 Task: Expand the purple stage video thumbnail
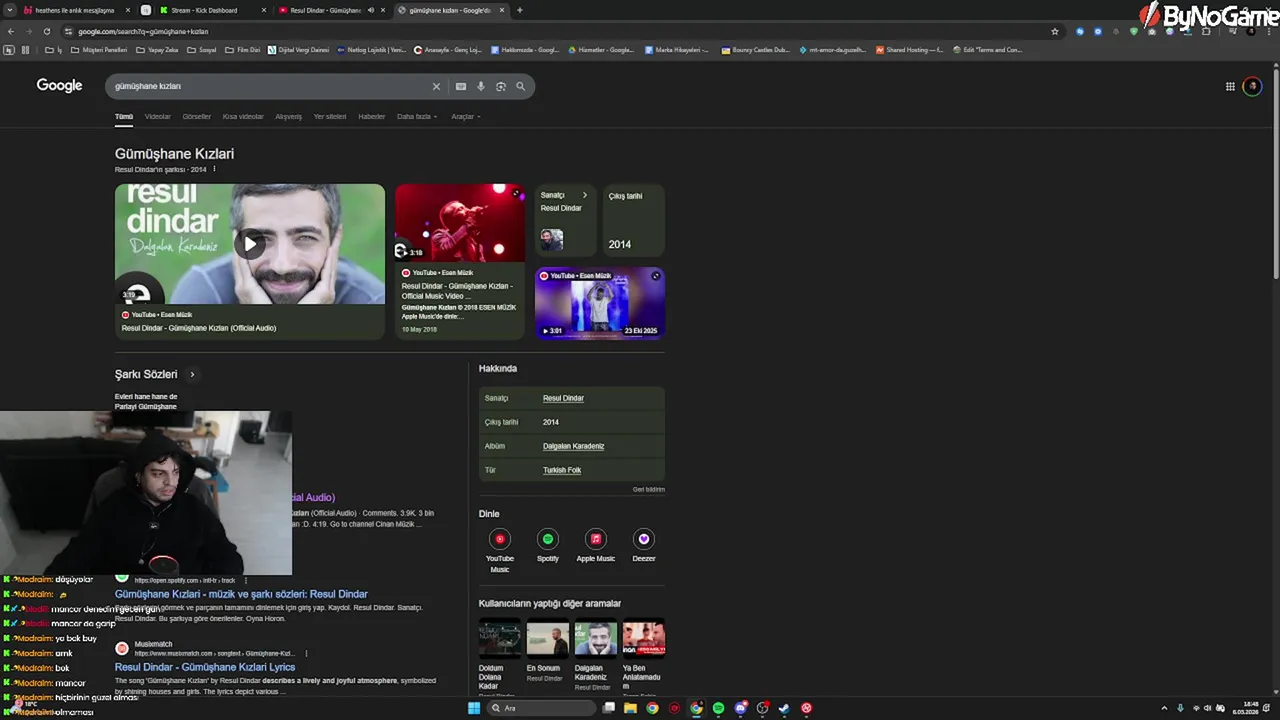[x=656, y=275]
